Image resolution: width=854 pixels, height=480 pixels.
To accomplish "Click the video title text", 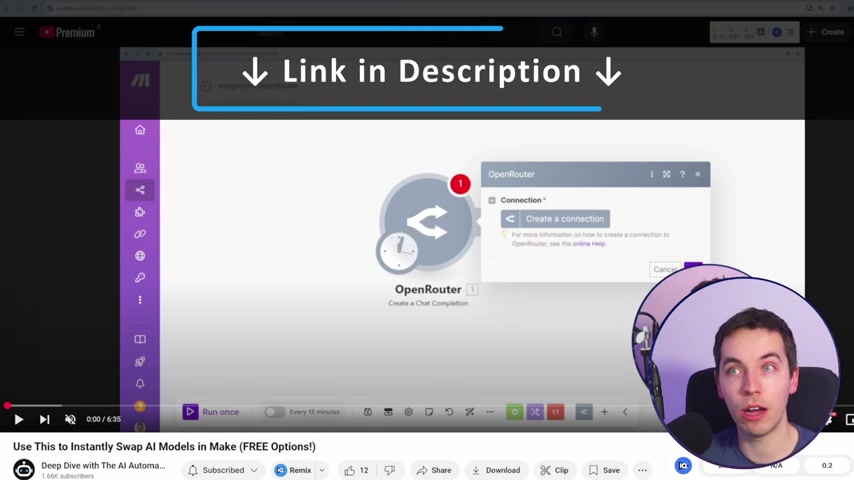I will point(164,446).
